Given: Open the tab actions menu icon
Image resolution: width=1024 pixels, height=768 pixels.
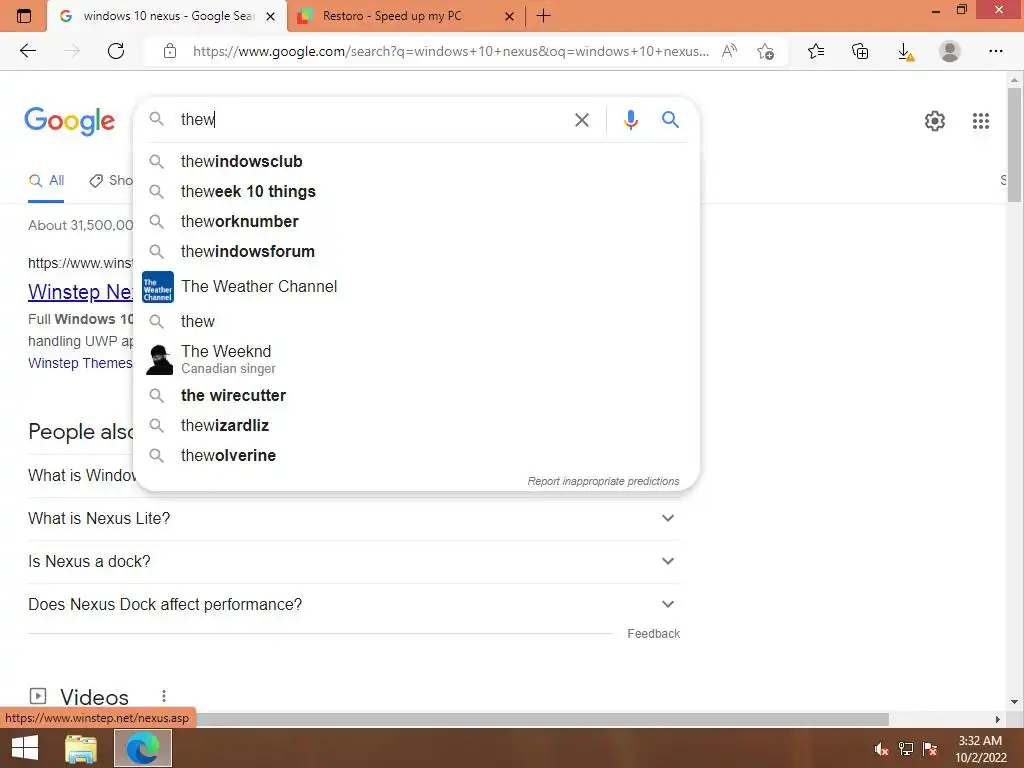Looking at the screenshot, I should [x=24, y=16].
